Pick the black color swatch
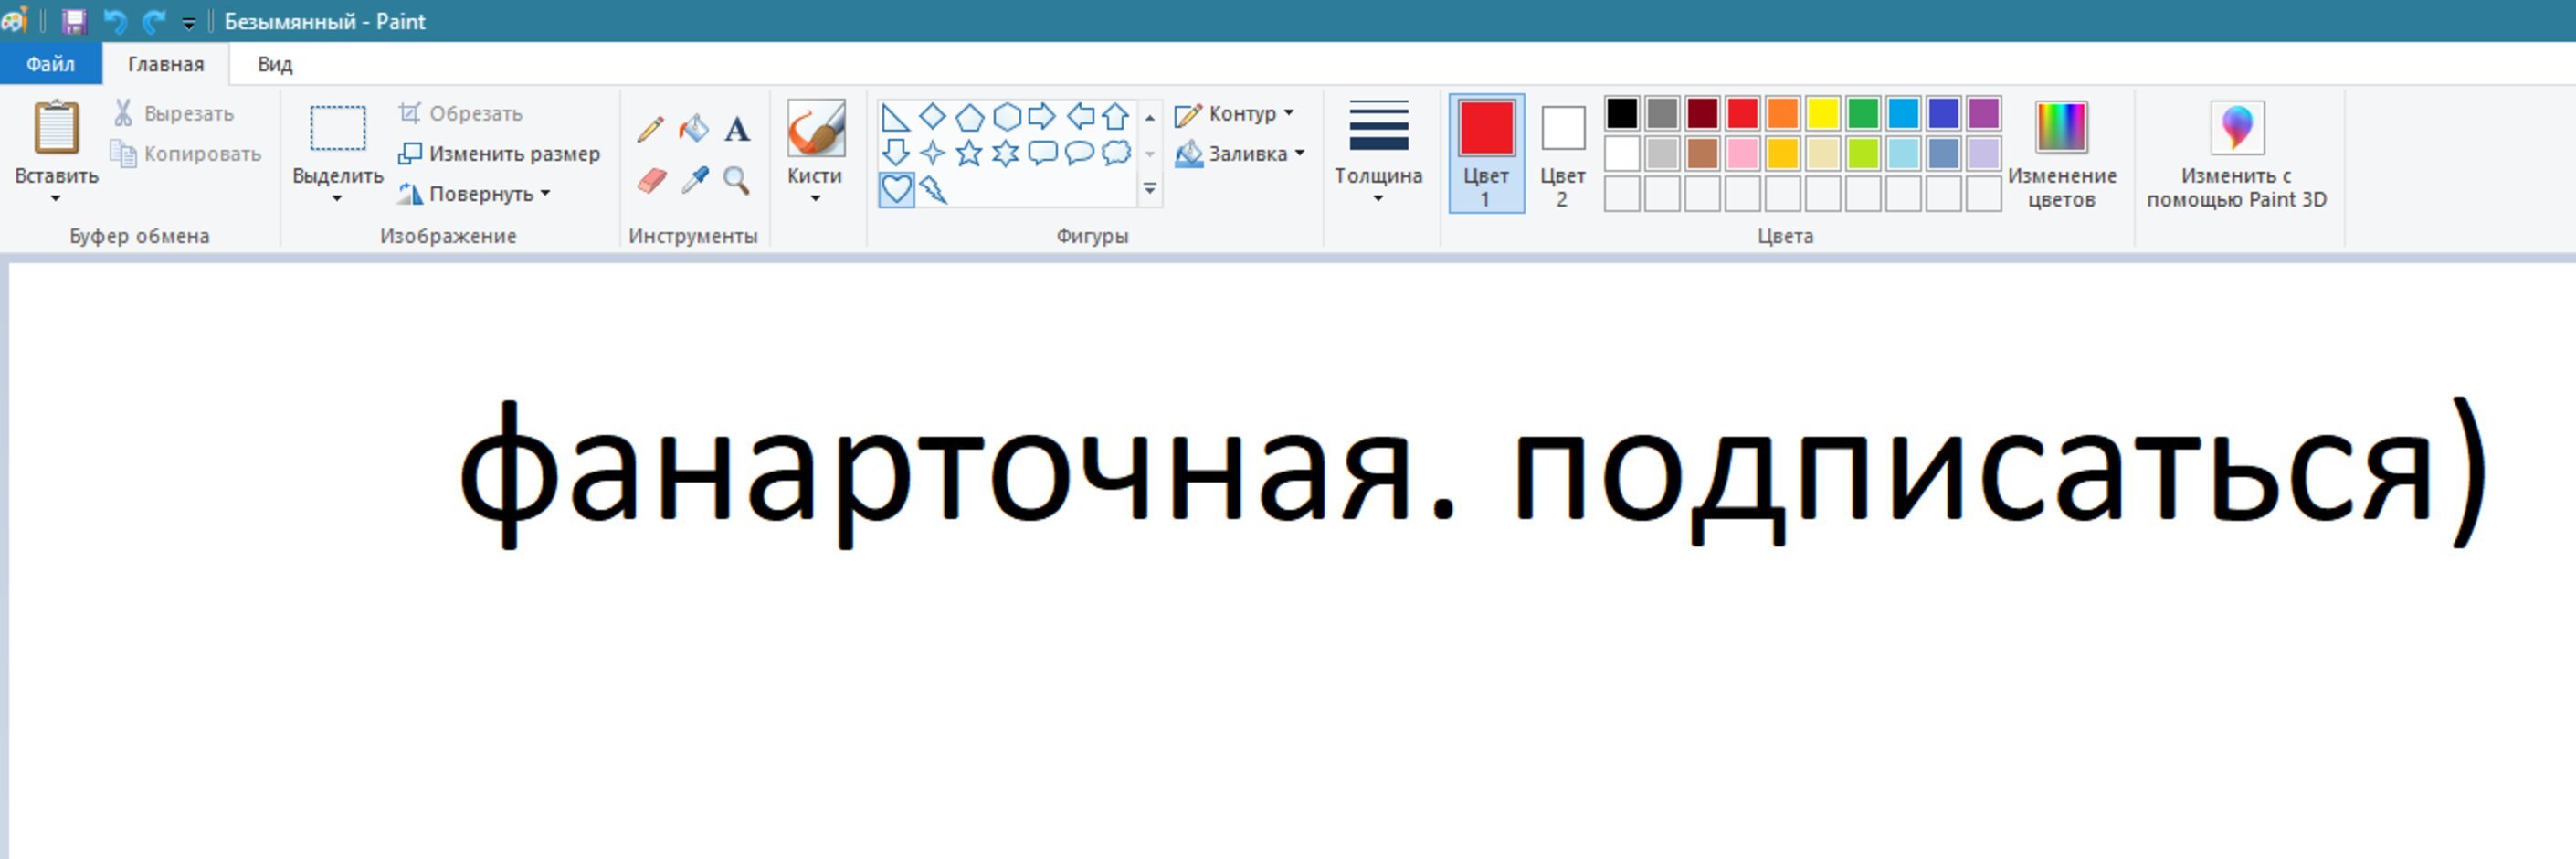The image size is (2576, 859). 1622,113
